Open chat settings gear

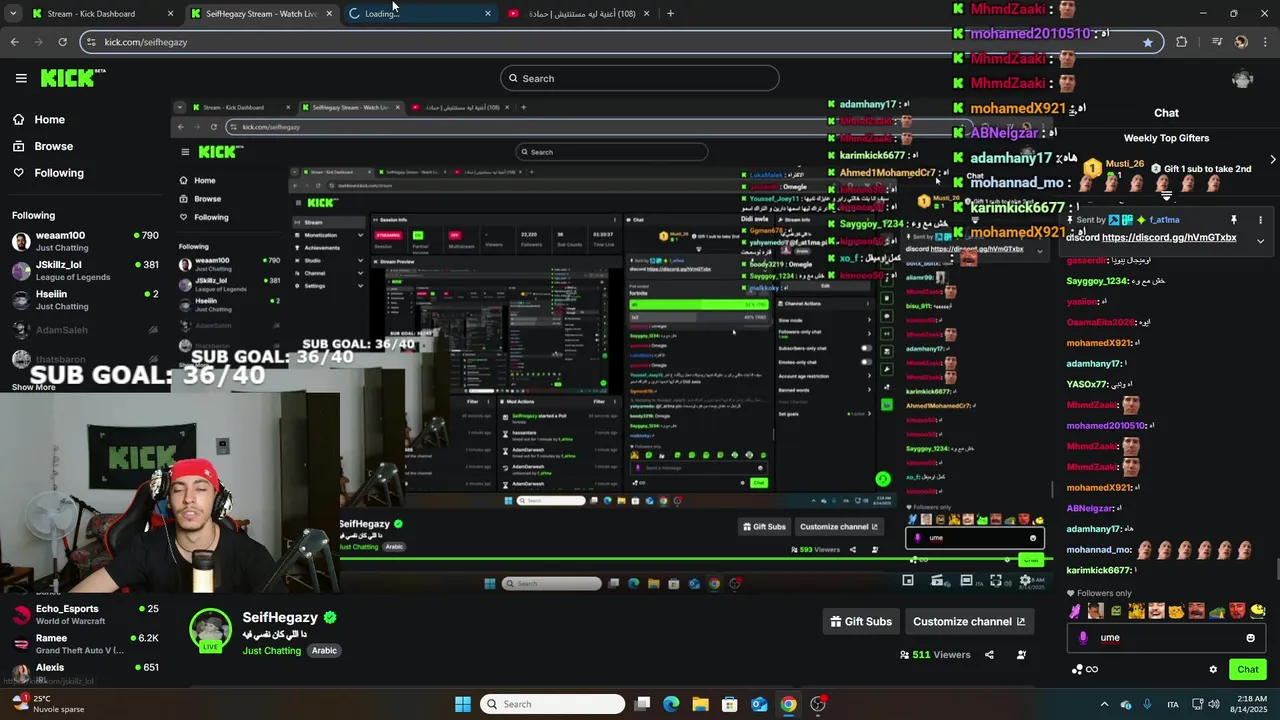(x=1213, y=669)
